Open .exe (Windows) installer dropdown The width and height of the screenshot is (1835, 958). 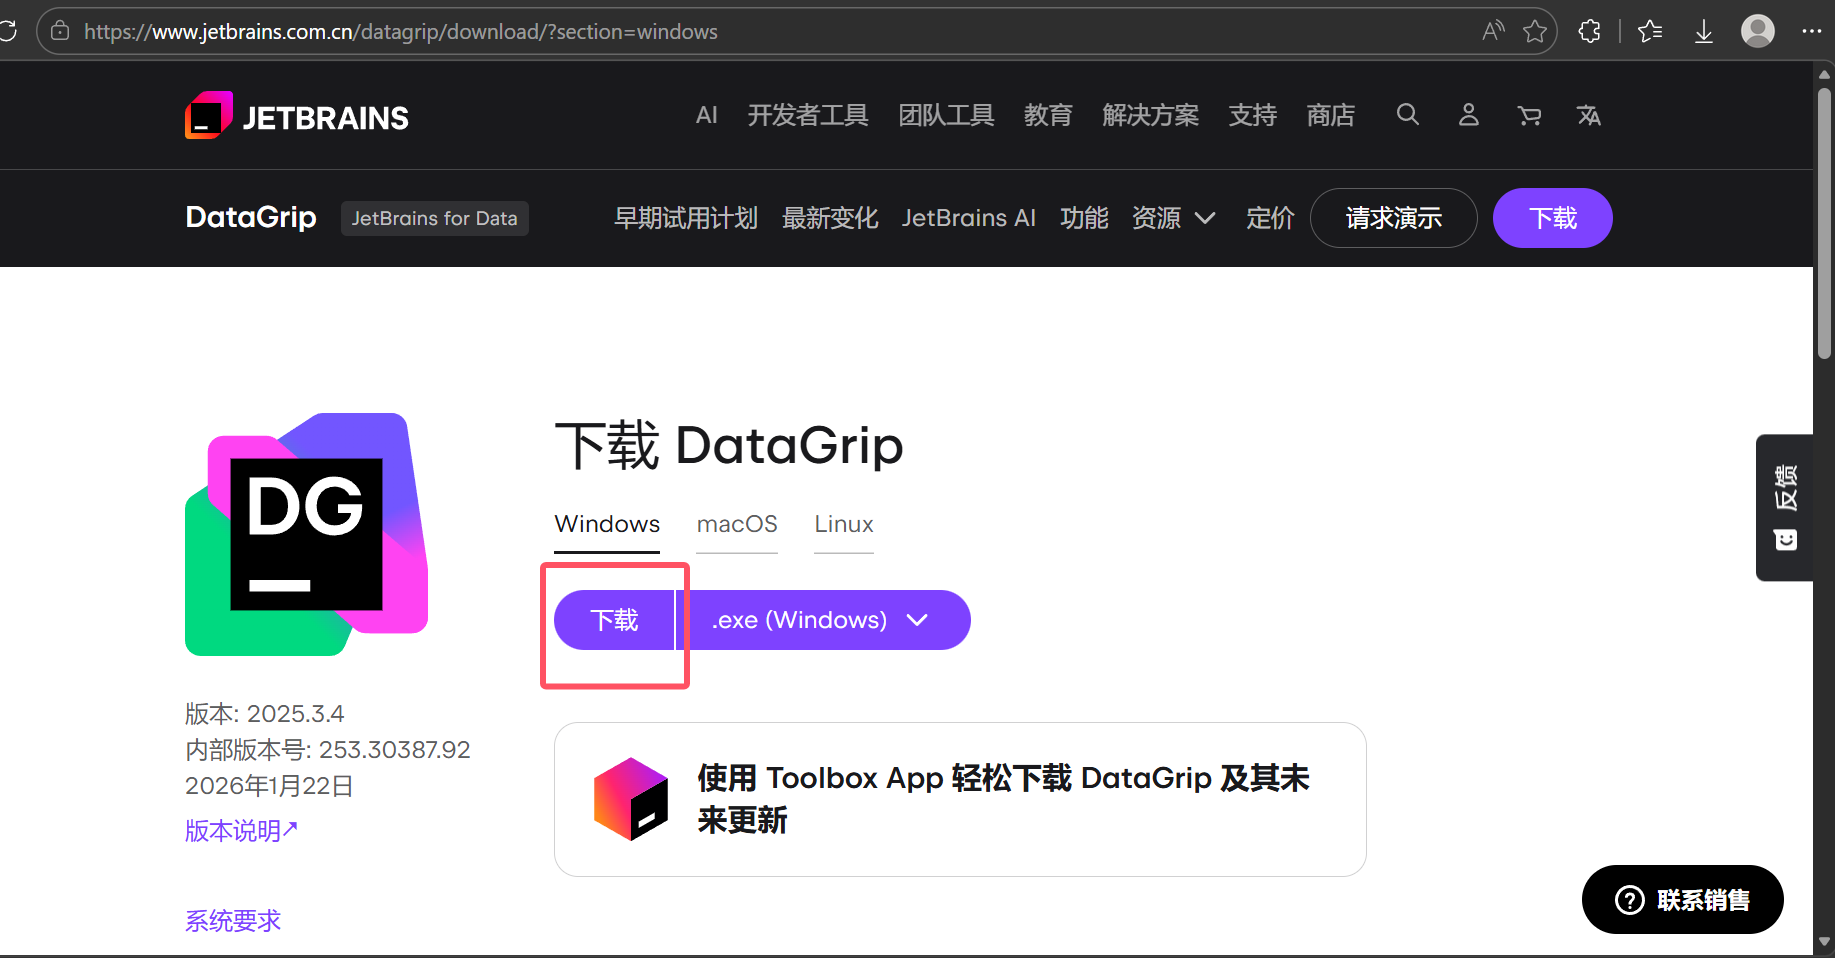click(x=822, y=620)
